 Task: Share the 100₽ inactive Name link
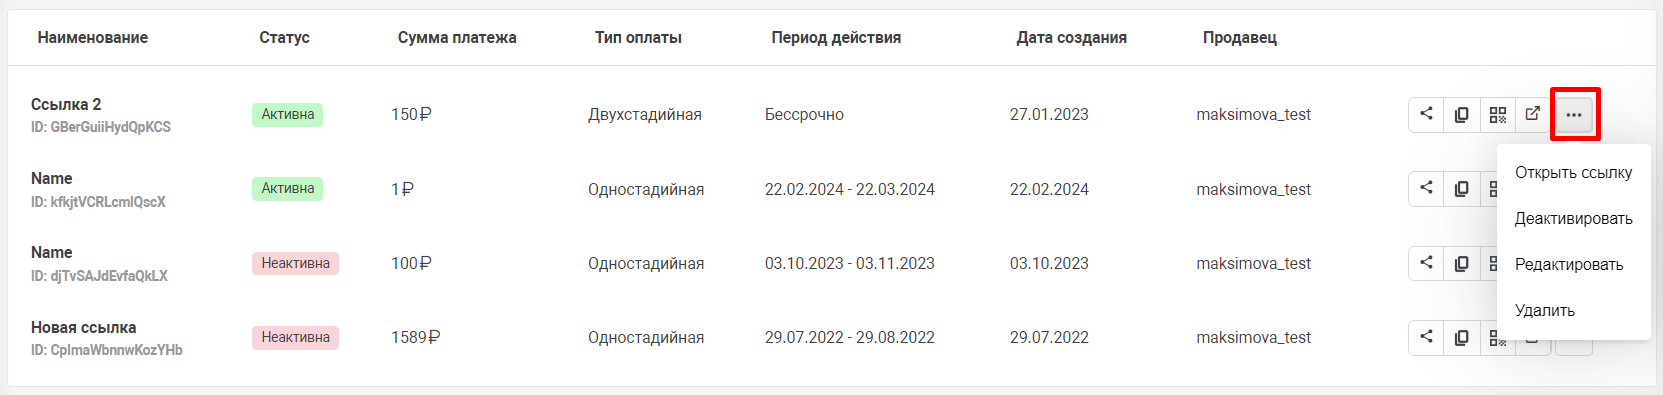pos(1426,263)
